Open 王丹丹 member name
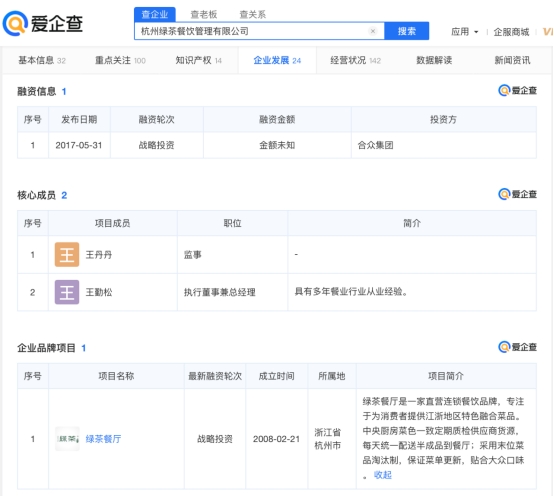Image resolution: width=554 pixels, height=497 pixels. tap(99, 255)
